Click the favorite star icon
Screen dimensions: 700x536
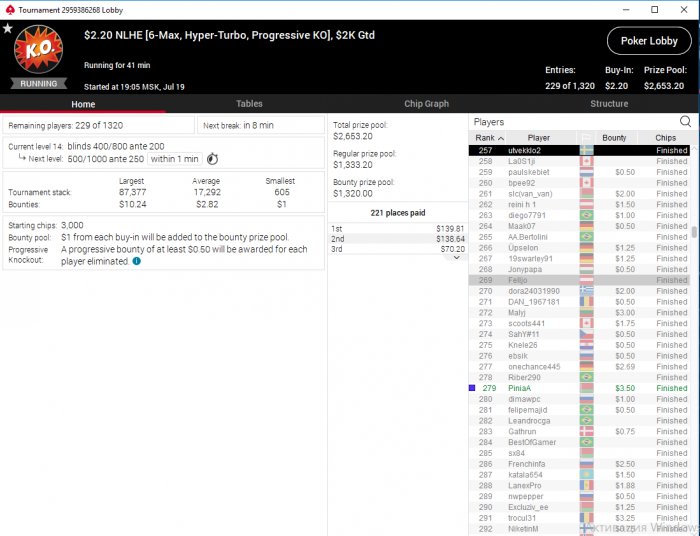tap(8, 29)
